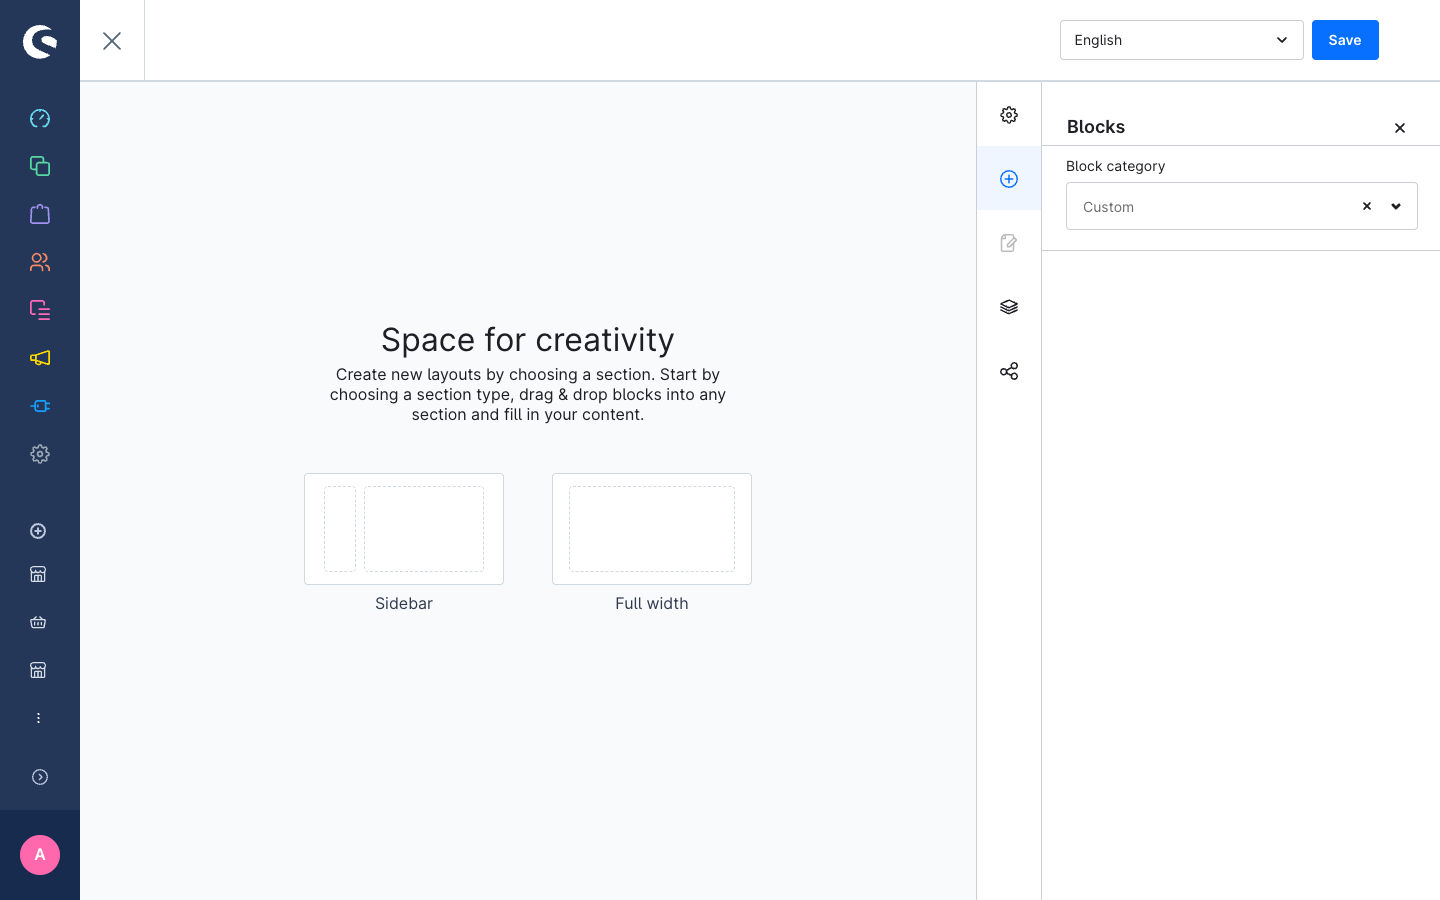Screen dimensions: 1440x900
Task: Click the Save button
Action: click(1345, 40)
